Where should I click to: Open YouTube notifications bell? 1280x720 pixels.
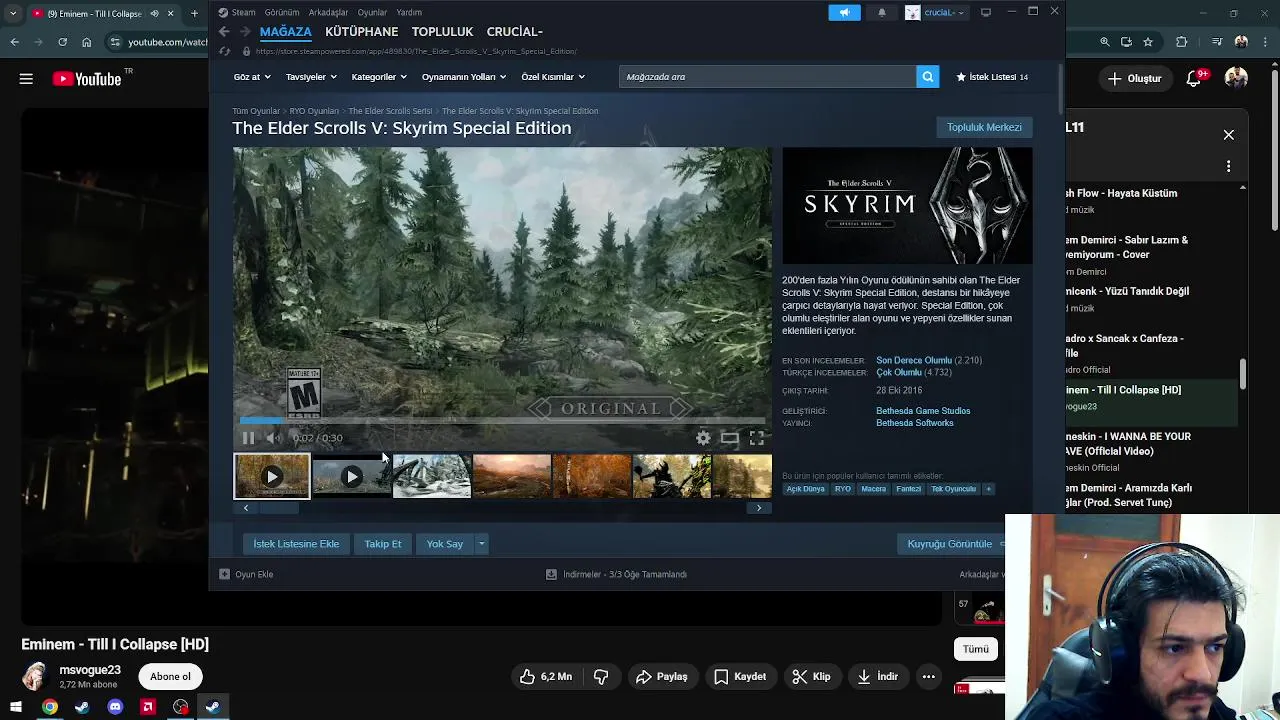1194,78
